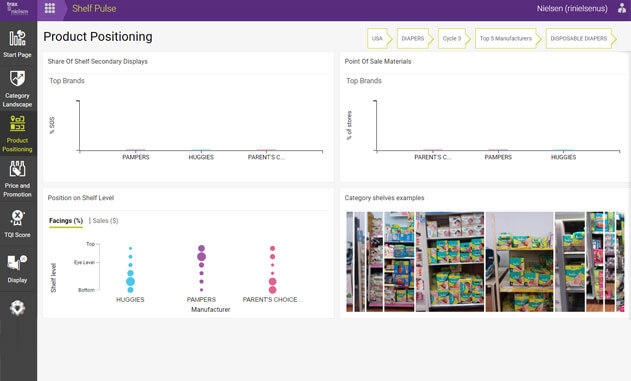Switch to the Facings (%) tab
The width and height of the screenshot is (631, 381).
[x=66, y=220]
